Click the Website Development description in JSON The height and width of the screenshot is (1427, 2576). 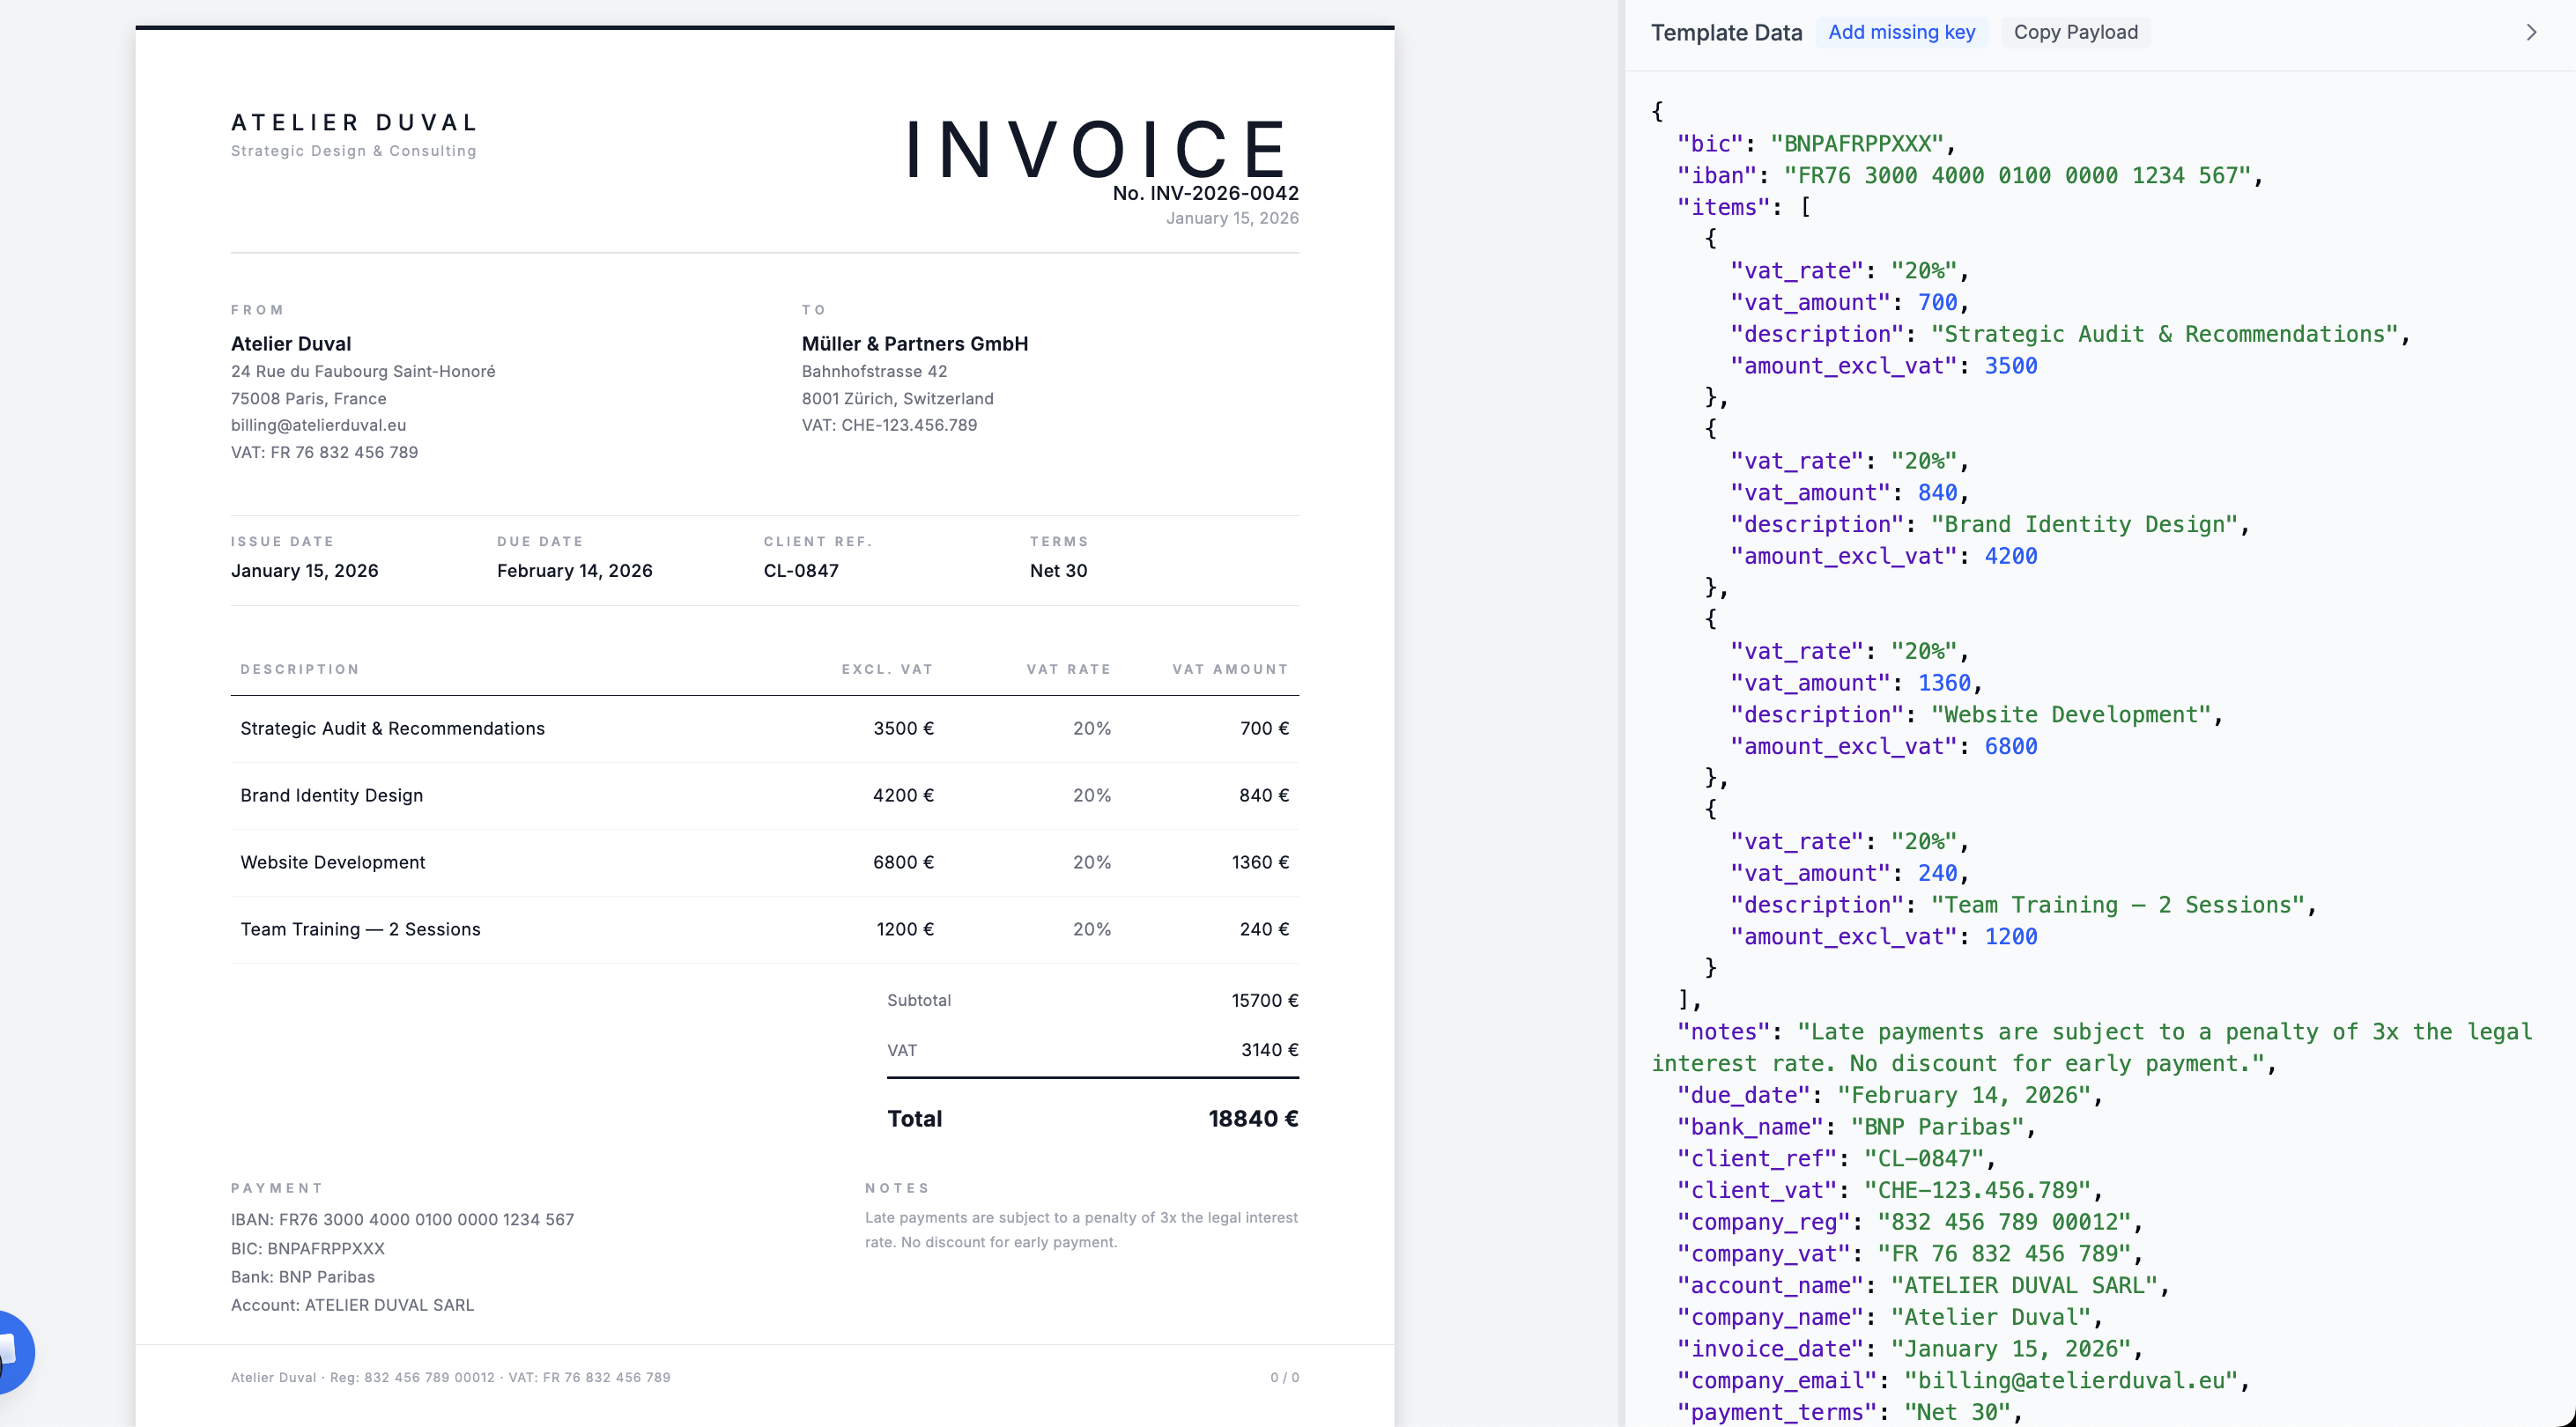[x=2078, y=714]
